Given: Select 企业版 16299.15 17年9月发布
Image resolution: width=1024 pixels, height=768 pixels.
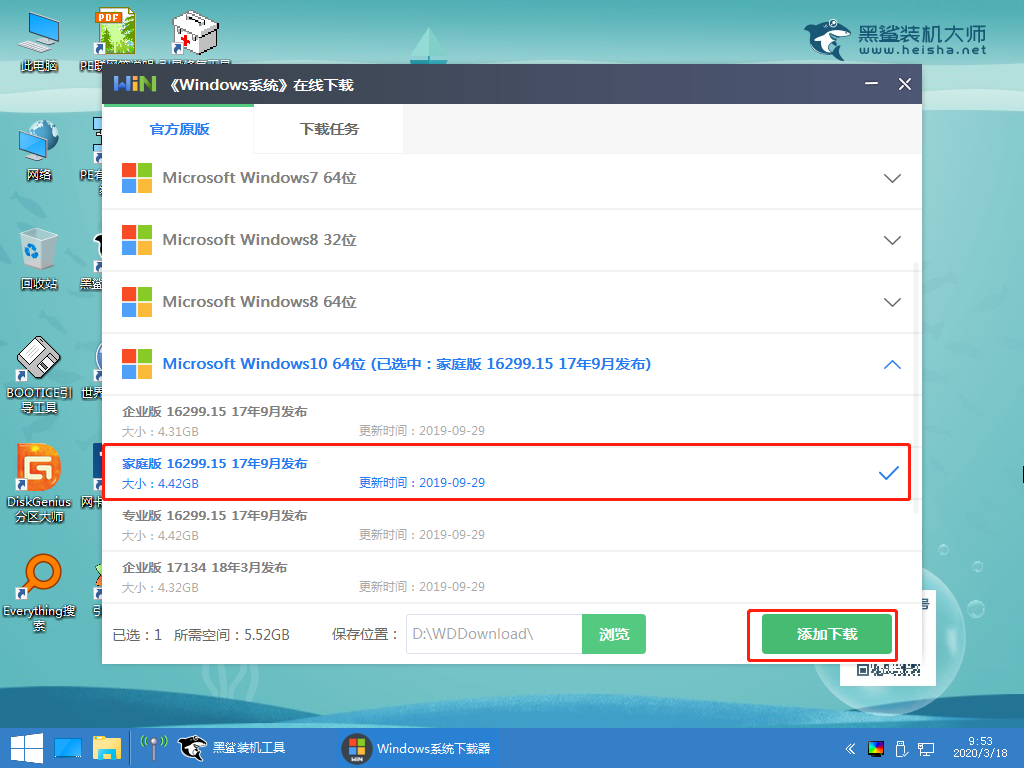Looking at the screenshot, I should tap(507, 421).
